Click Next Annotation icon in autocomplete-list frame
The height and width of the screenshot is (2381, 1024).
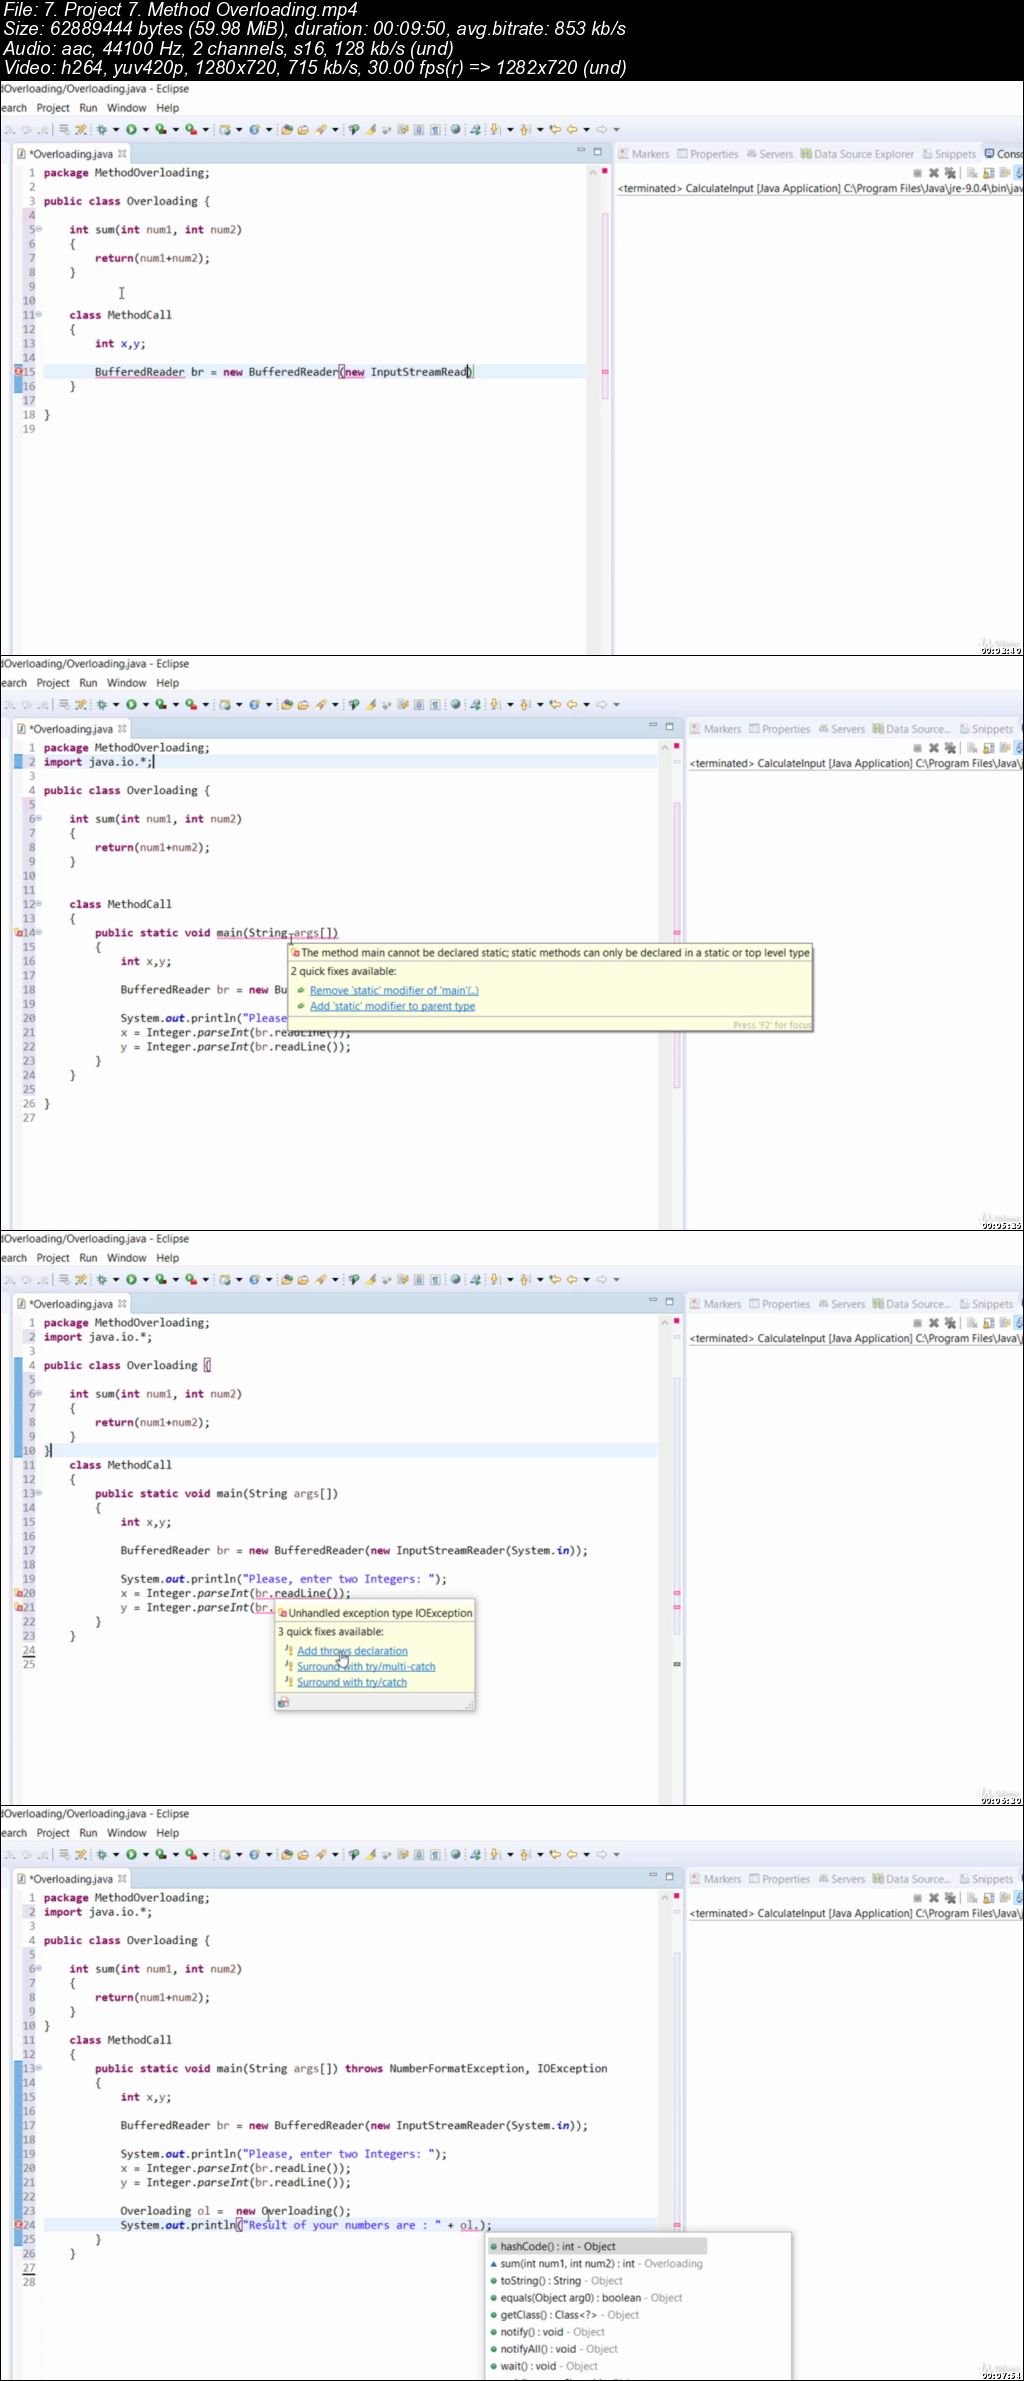(494, 1854)
